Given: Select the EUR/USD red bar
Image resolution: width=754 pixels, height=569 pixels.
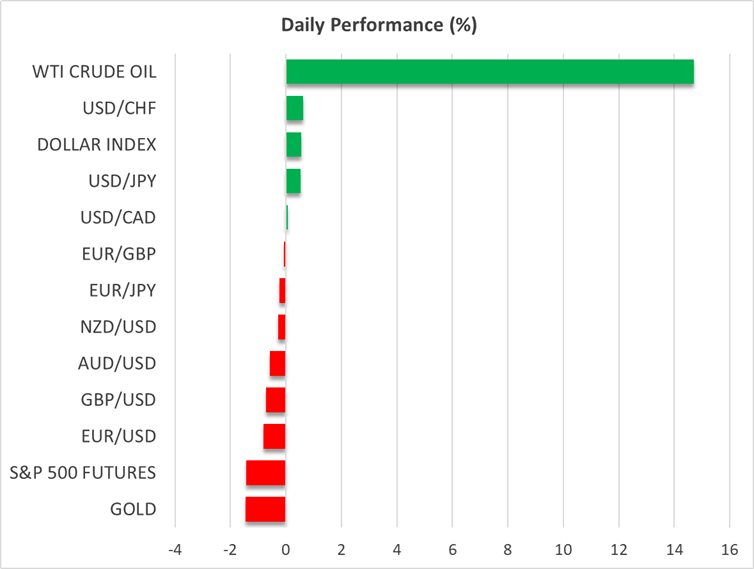Looking at the screenshot, I should click(275, 436).
